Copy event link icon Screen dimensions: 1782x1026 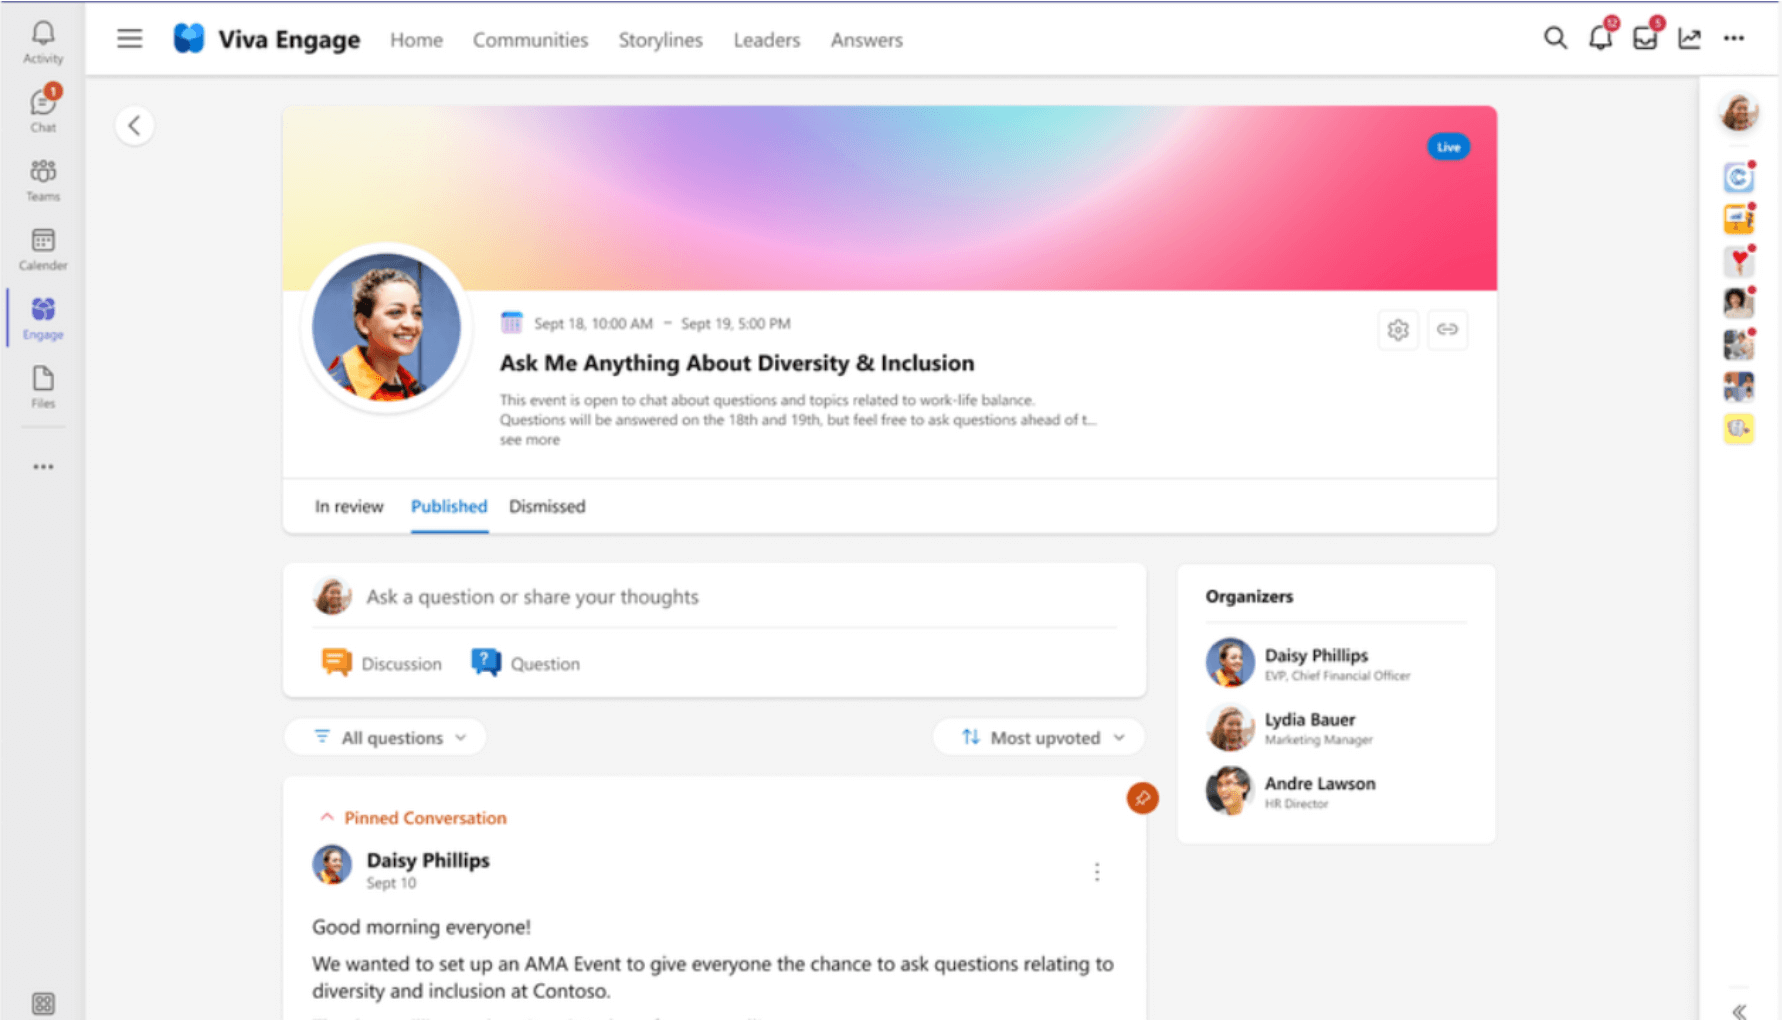pyautogui.click(x=1447, y=329)
